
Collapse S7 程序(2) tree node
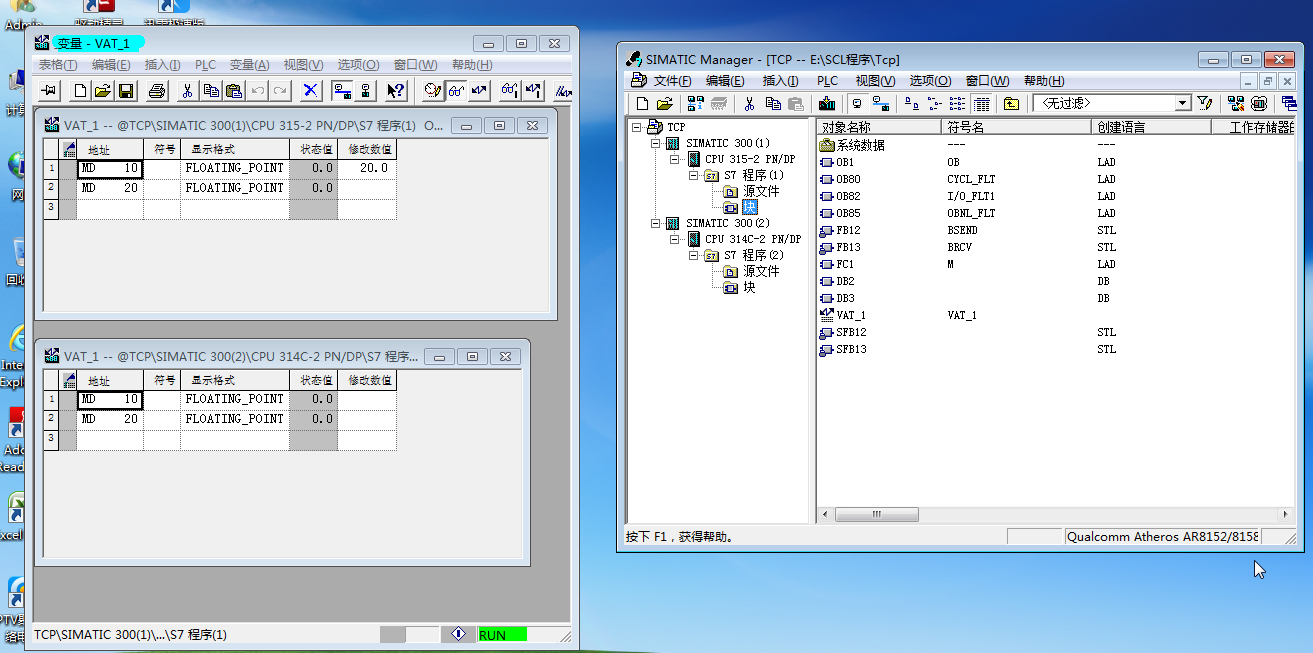[x=693, y=255]
